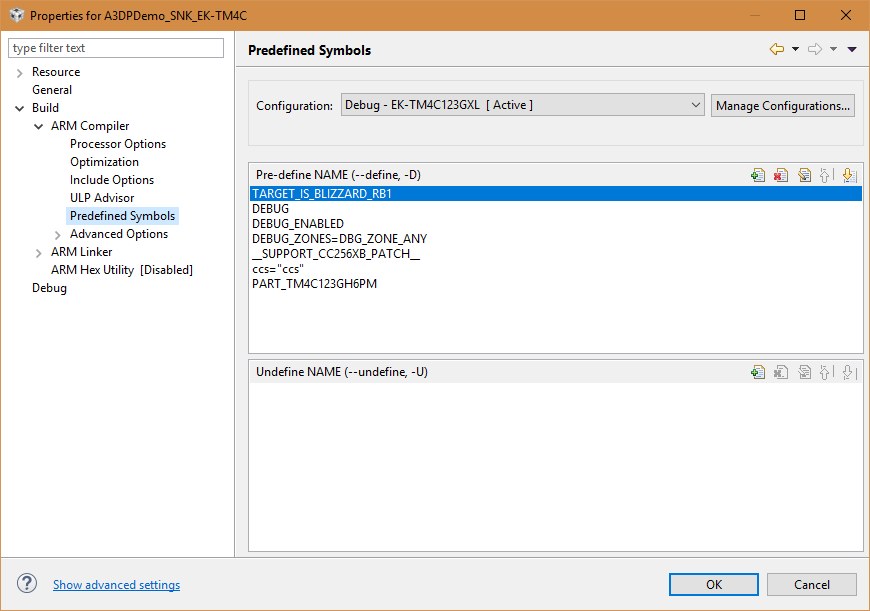The height and width of the screenshot is (611, 870).
Task: Click the Help question mark icon
Action: coord(27,584)
